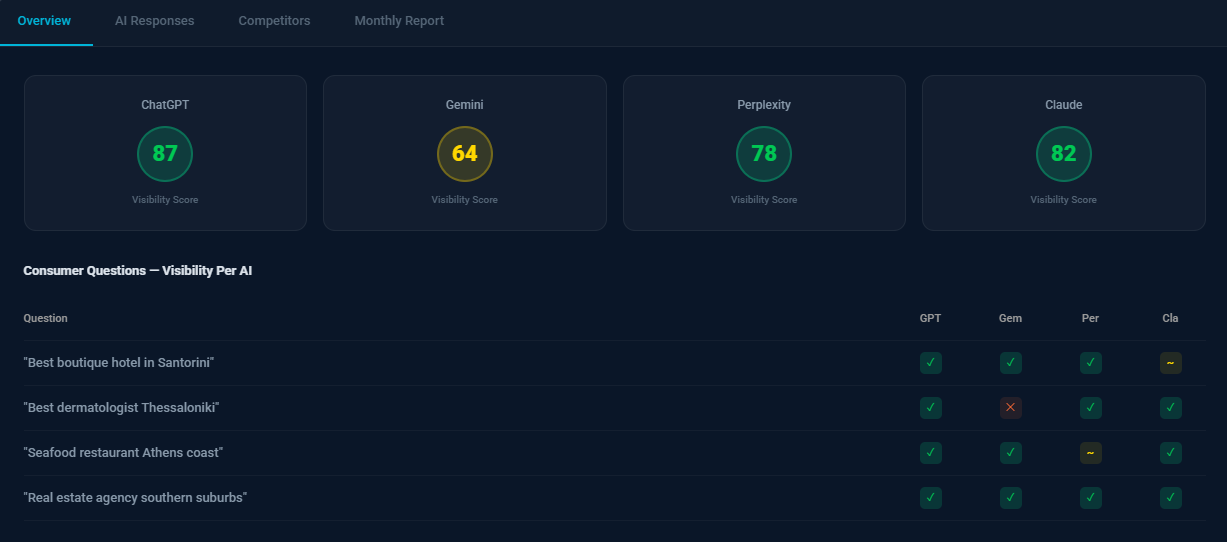Click Per checkmark for Santorini hotel question
This screenshot has width=1227, height=542.
tap(1091, 363)
